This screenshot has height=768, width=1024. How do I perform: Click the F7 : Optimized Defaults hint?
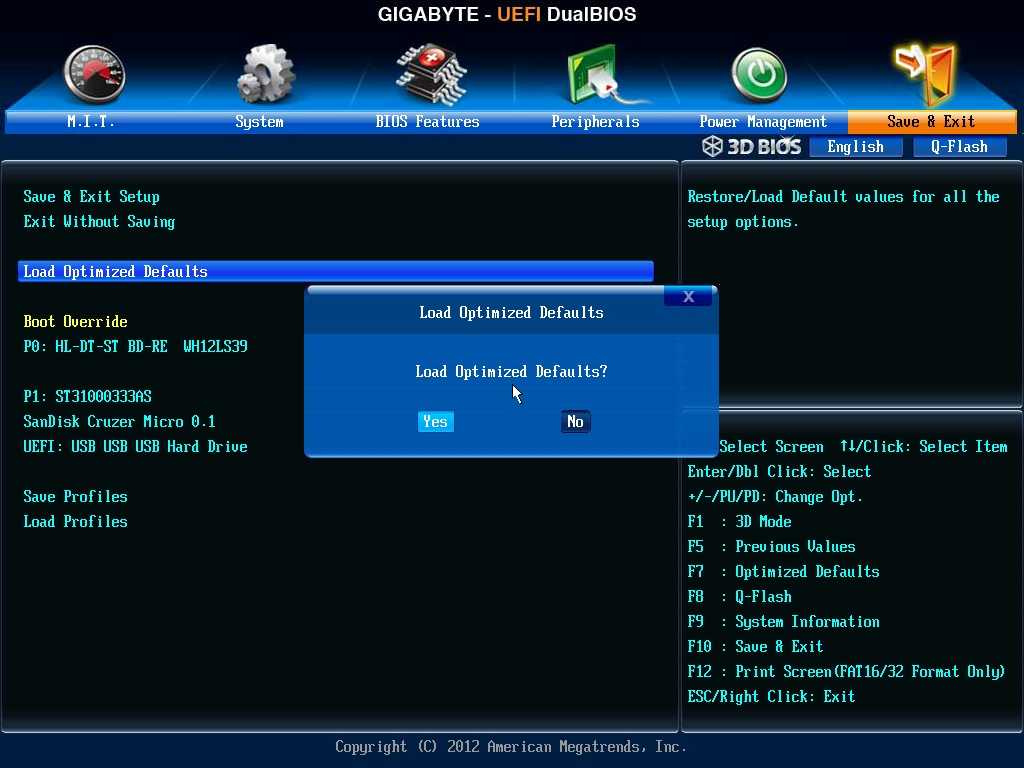coord(784,571)
